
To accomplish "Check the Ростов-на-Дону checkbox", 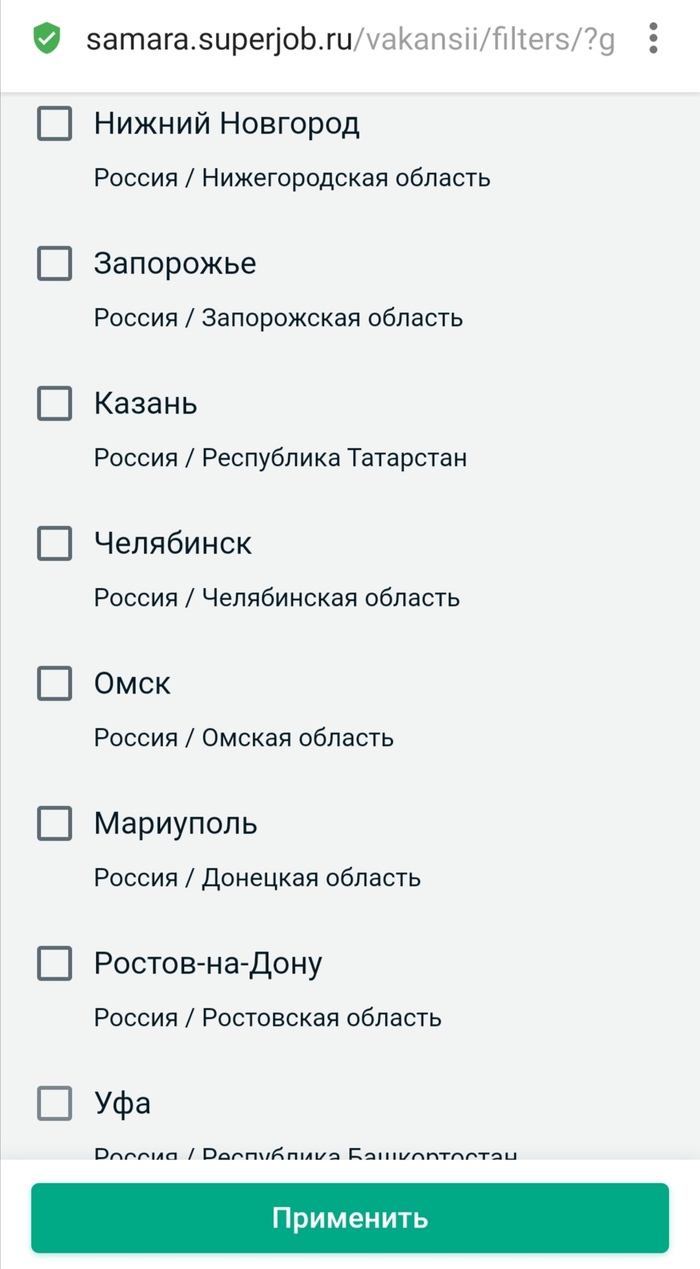I will (54, 964).
